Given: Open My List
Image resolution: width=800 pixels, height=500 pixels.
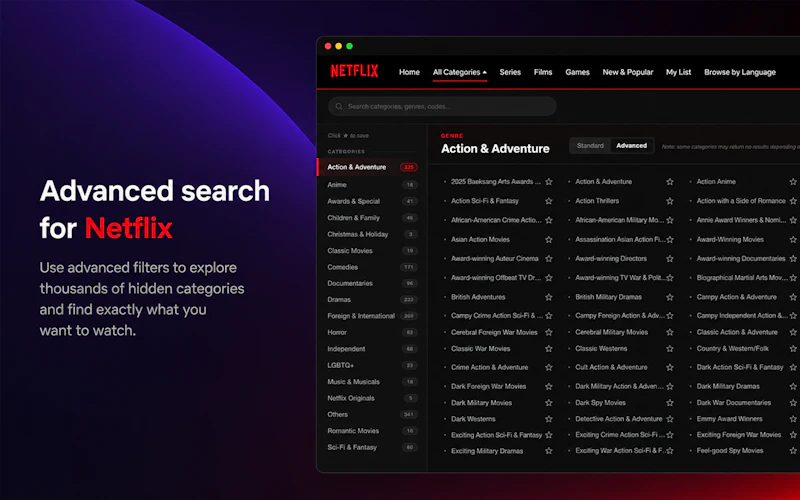Looking at the screenshot, I should [678, 72].
